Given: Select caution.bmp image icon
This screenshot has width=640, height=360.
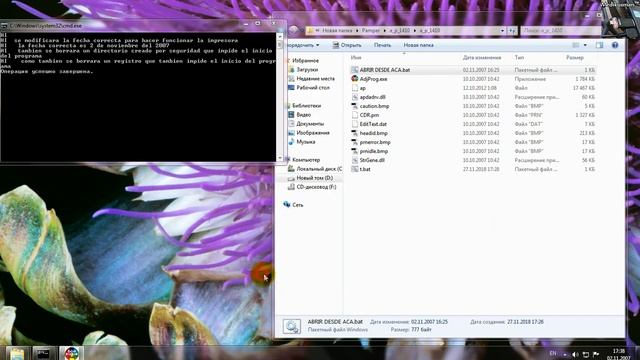Looking at the screenshot, I should (x=355, y=106).
